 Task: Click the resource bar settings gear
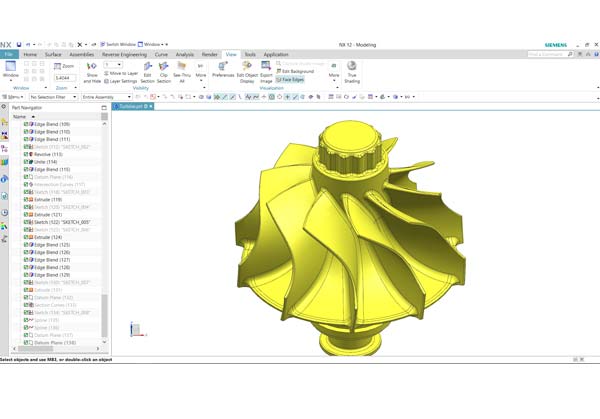pyautogui.click(x=4, y=107)
